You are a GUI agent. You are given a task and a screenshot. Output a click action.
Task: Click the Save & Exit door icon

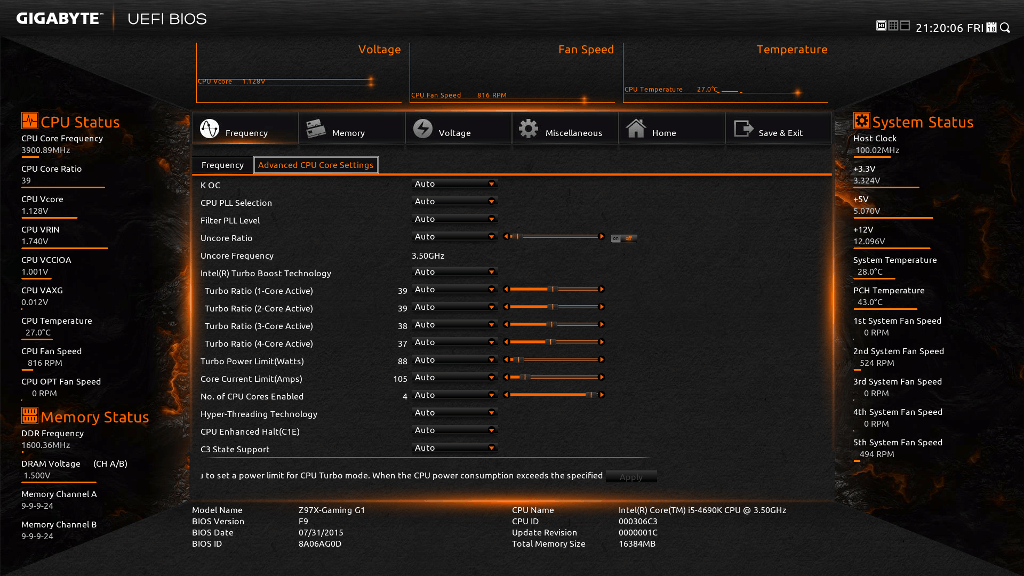click(743, 129)
